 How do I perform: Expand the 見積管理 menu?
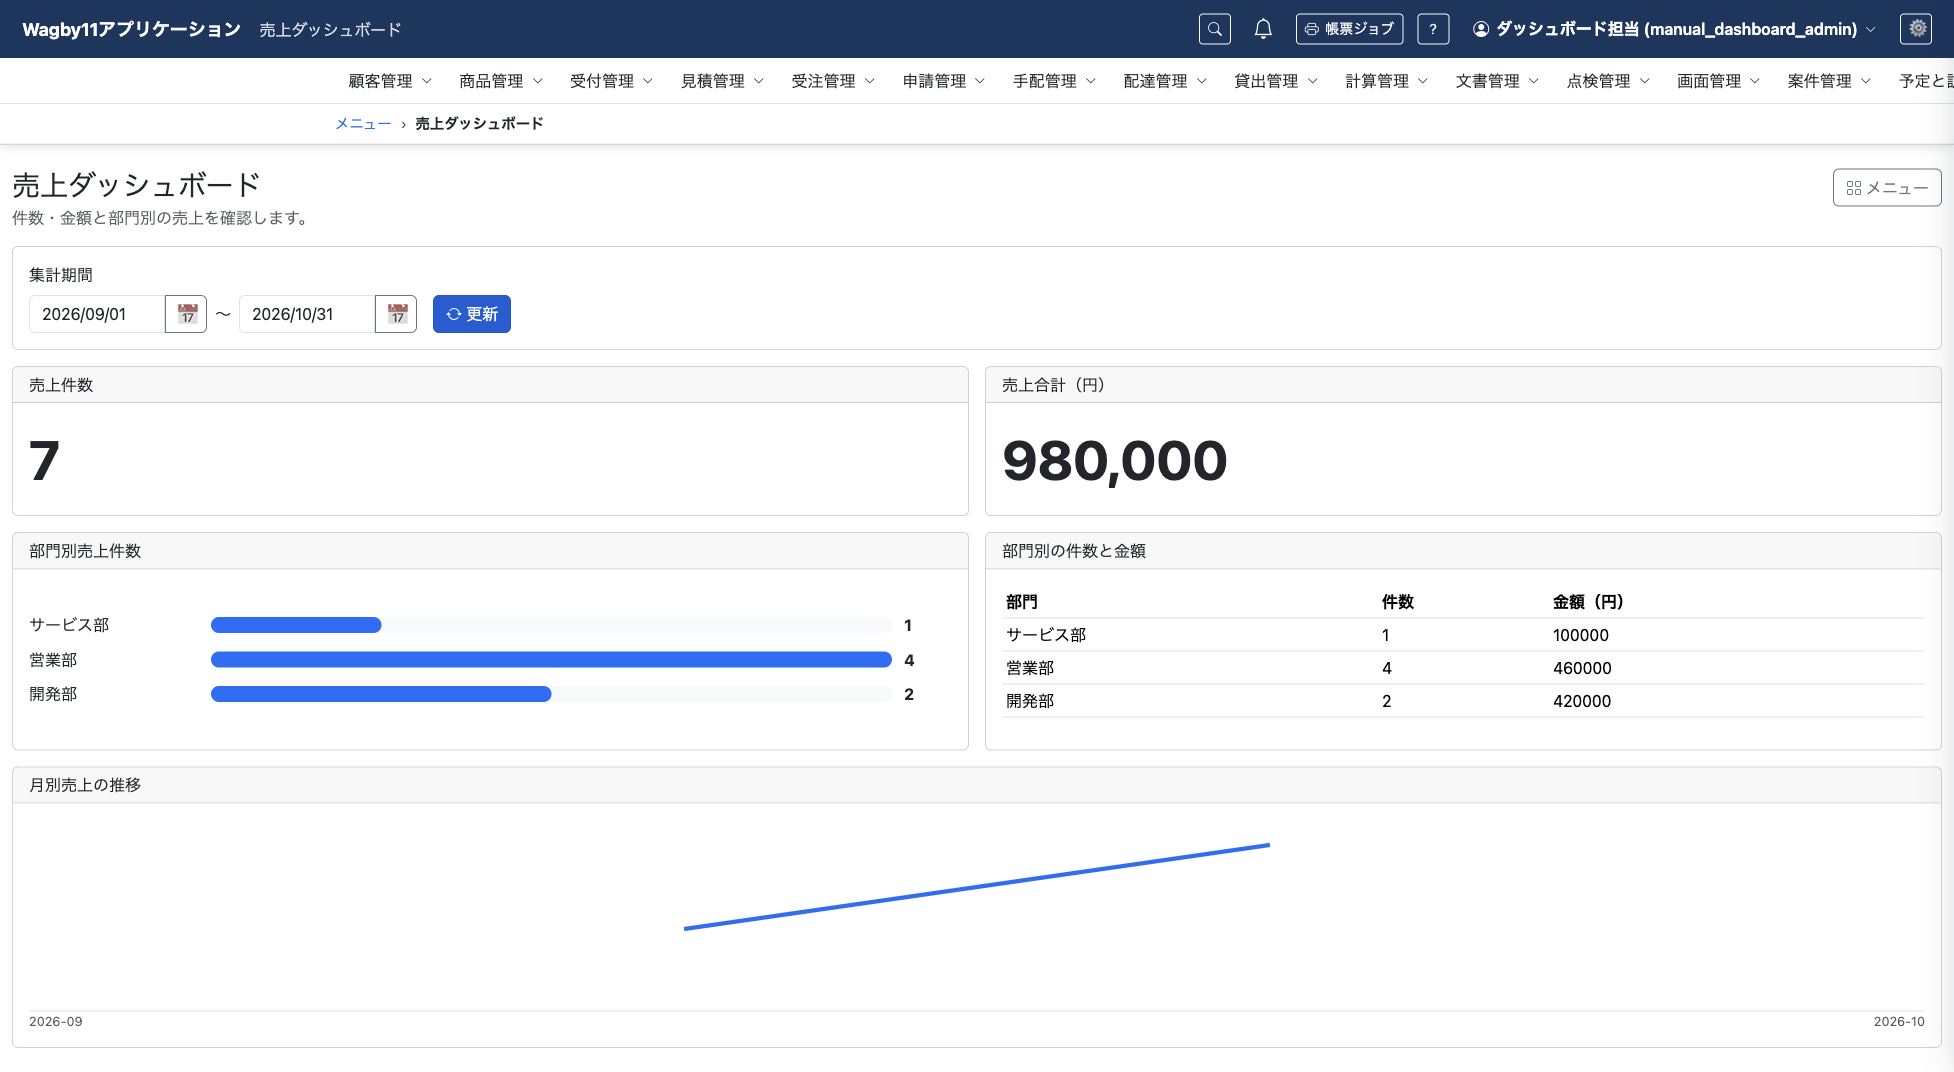point(722,81)
